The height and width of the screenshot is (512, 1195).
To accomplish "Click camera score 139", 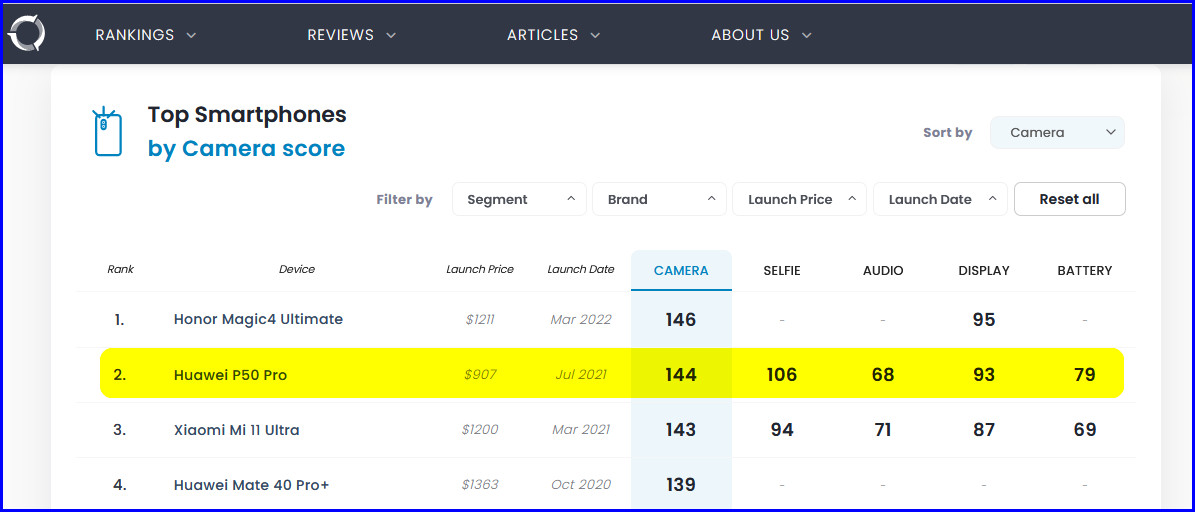I will pos(681,485).
